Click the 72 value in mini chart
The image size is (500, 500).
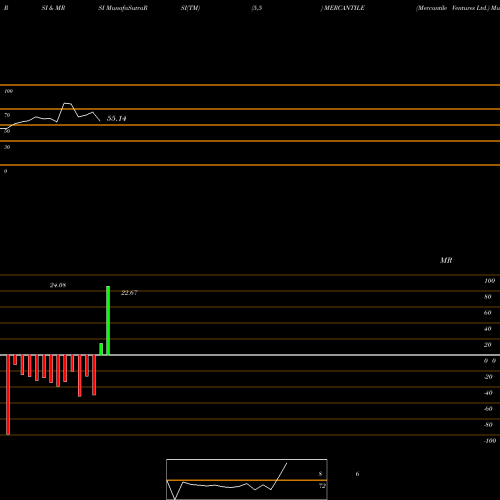point(322,486)
